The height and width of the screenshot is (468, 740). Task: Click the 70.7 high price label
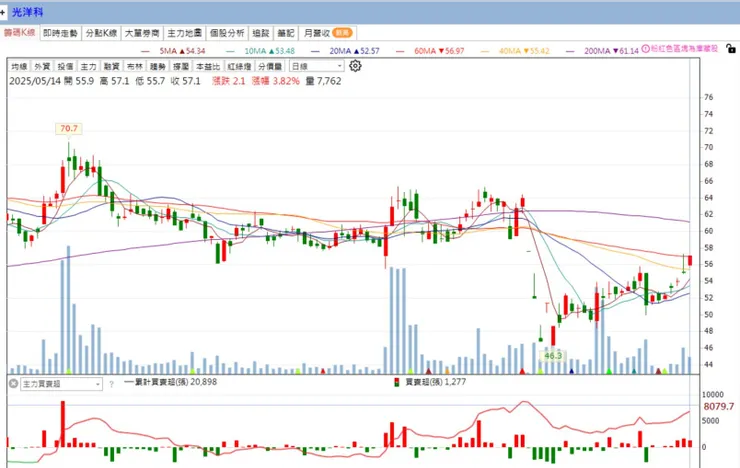click(x=68, y=128)
